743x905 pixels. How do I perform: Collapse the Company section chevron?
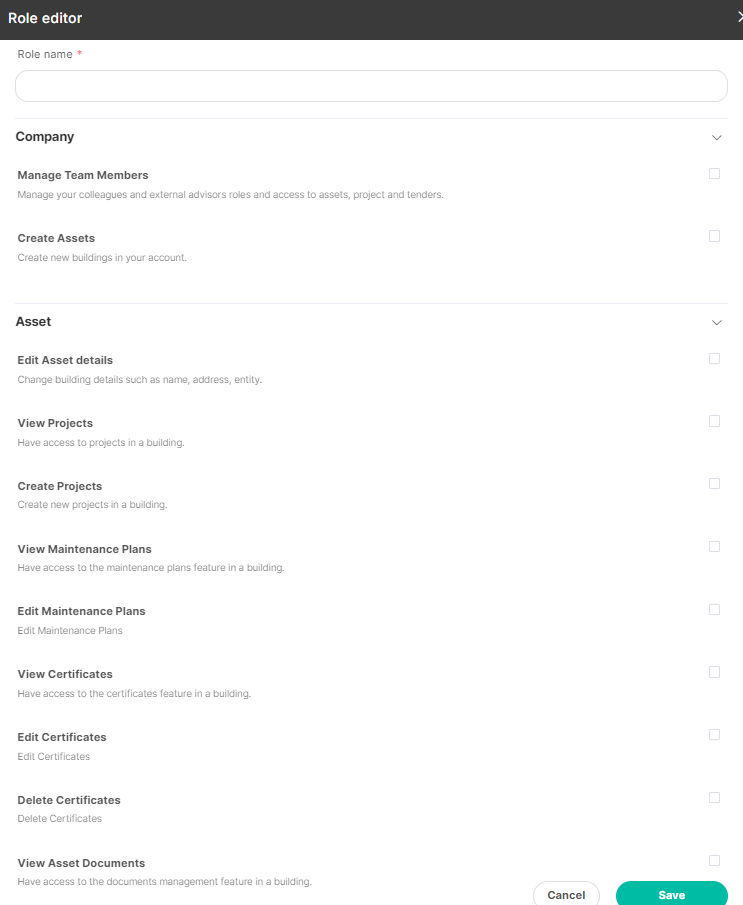point(716,137)
